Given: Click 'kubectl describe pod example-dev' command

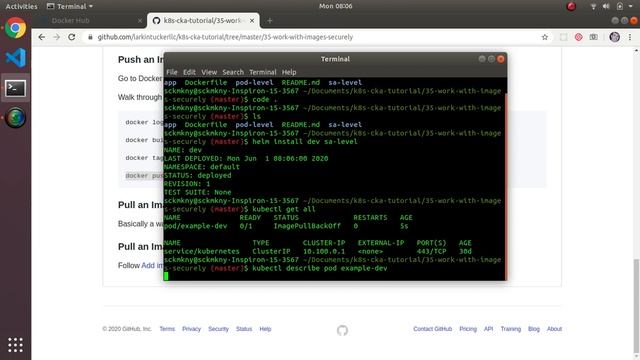Looking at the screenshot, I should click(x=320, y=268).
